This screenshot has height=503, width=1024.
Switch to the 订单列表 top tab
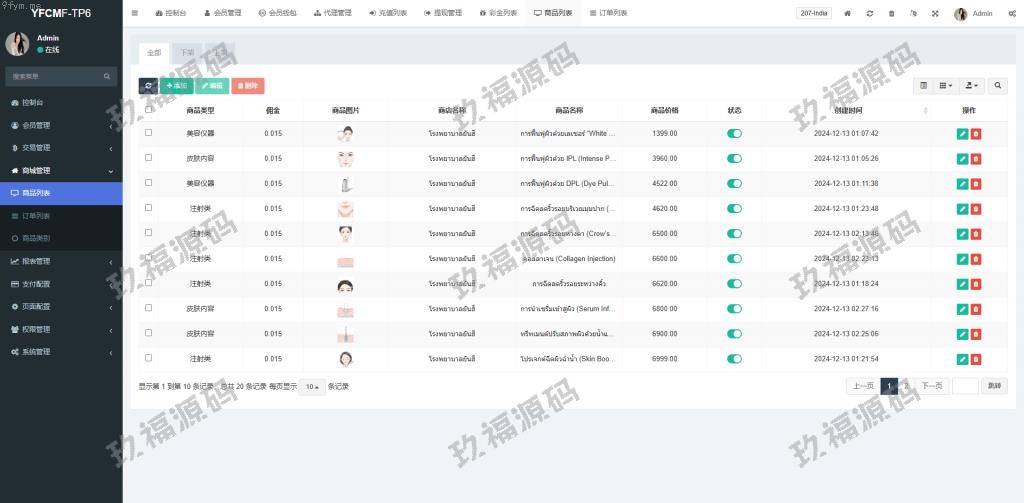click(x=608, y=14)
